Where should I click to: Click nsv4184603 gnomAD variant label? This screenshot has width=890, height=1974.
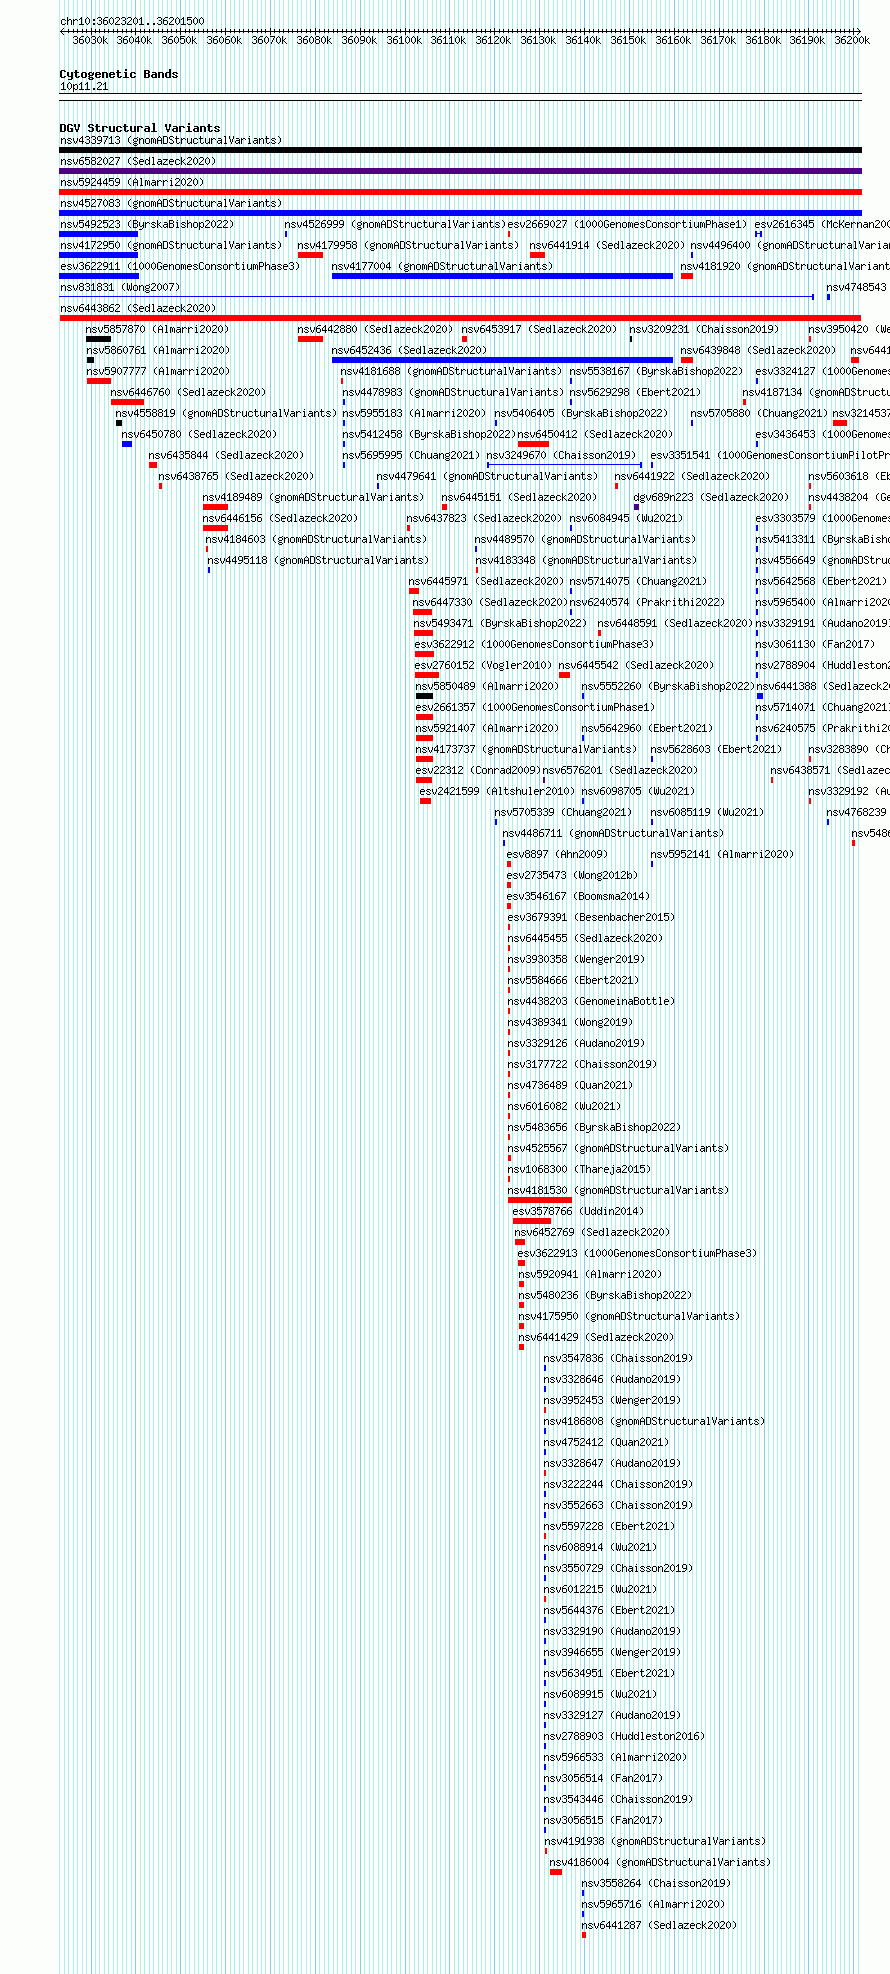tap(316, 539)
